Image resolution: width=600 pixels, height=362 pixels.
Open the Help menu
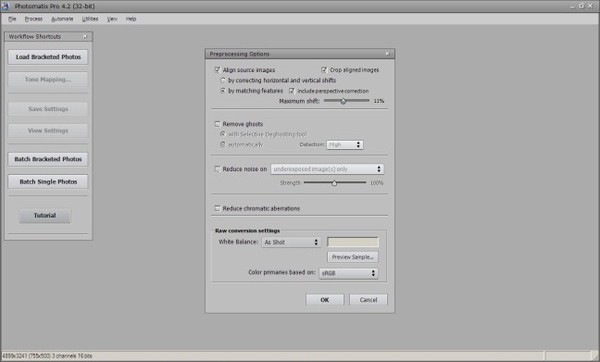click(x=131, y=19)
